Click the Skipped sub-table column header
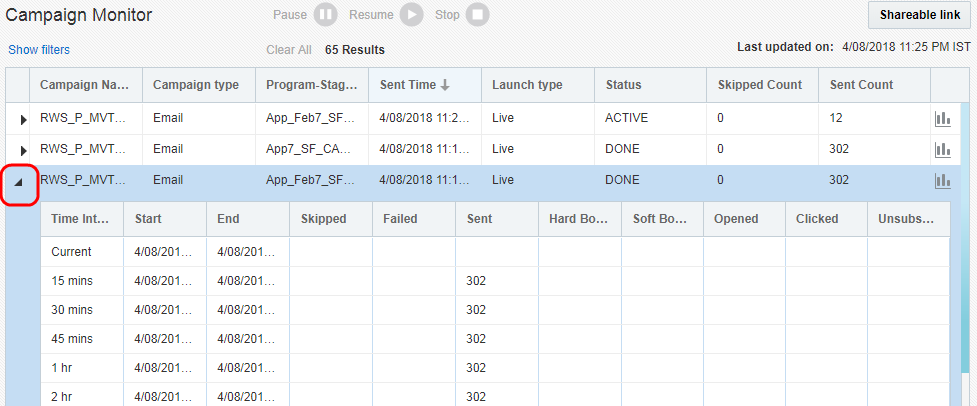This screenshot has height=406, width=977. click(x=331, y=219)
